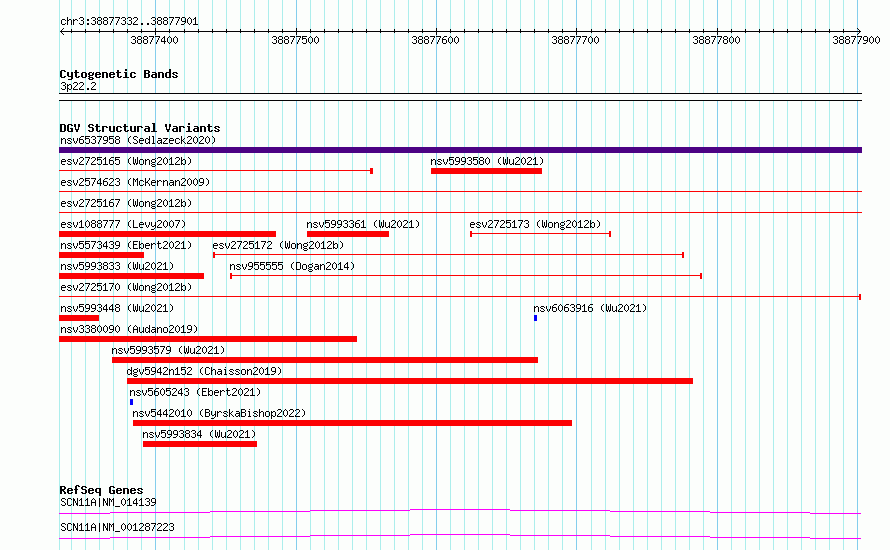Click the RefSeq Genes track title
The width and height of the screenshot is (890, 550).
[x=101, y=490]
